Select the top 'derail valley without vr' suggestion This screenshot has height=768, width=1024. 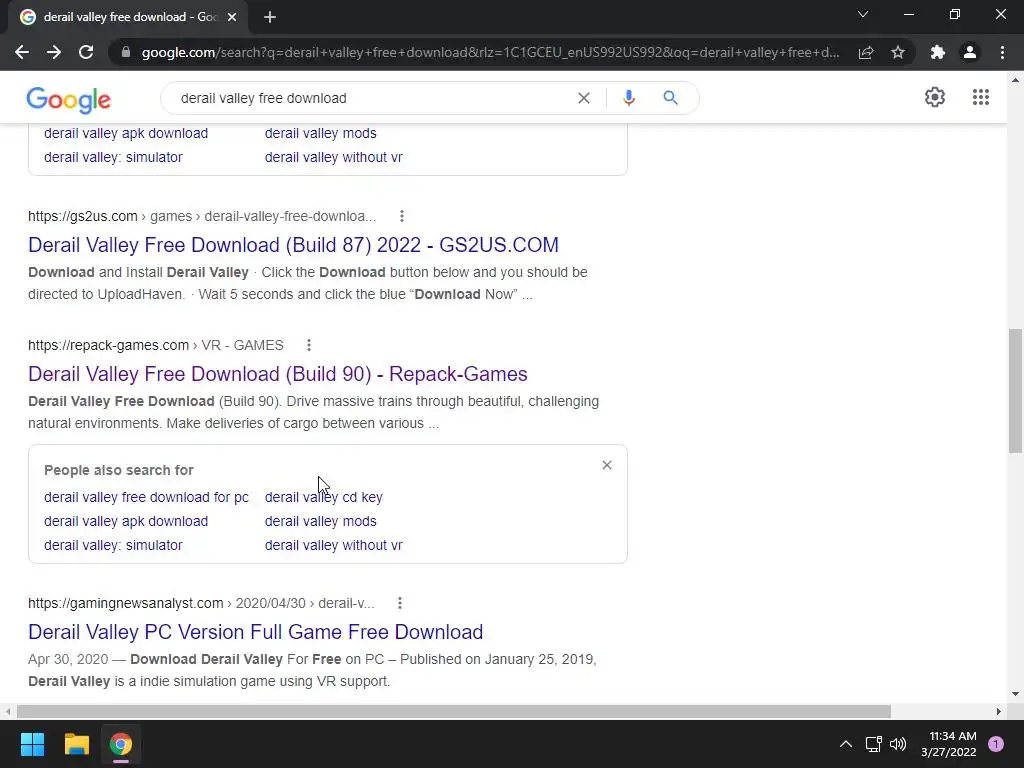tap(334, 157)
